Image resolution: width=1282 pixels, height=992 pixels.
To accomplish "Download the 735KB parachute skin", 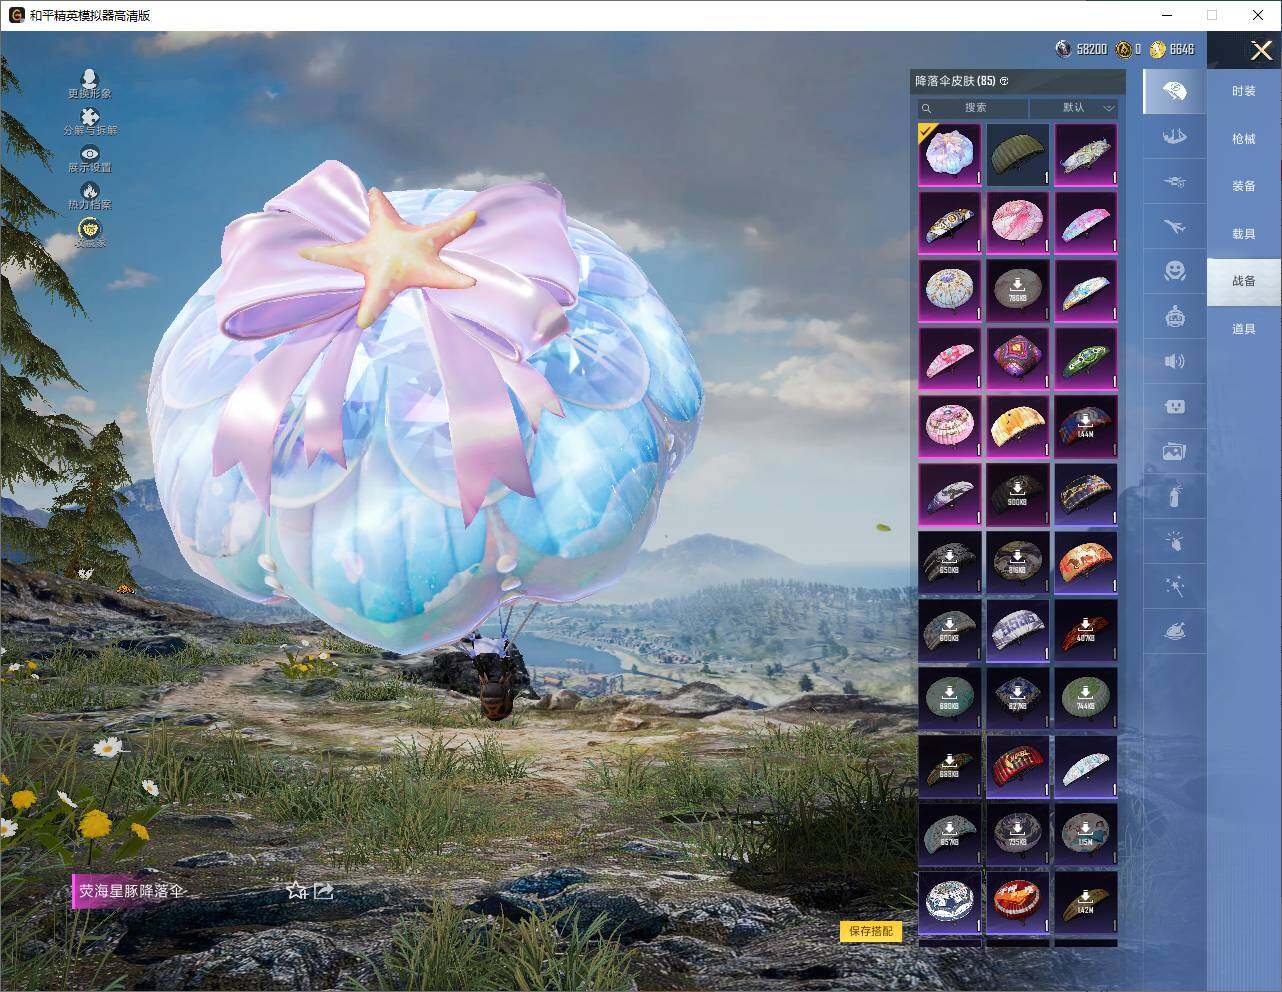I will point(1018,834).
